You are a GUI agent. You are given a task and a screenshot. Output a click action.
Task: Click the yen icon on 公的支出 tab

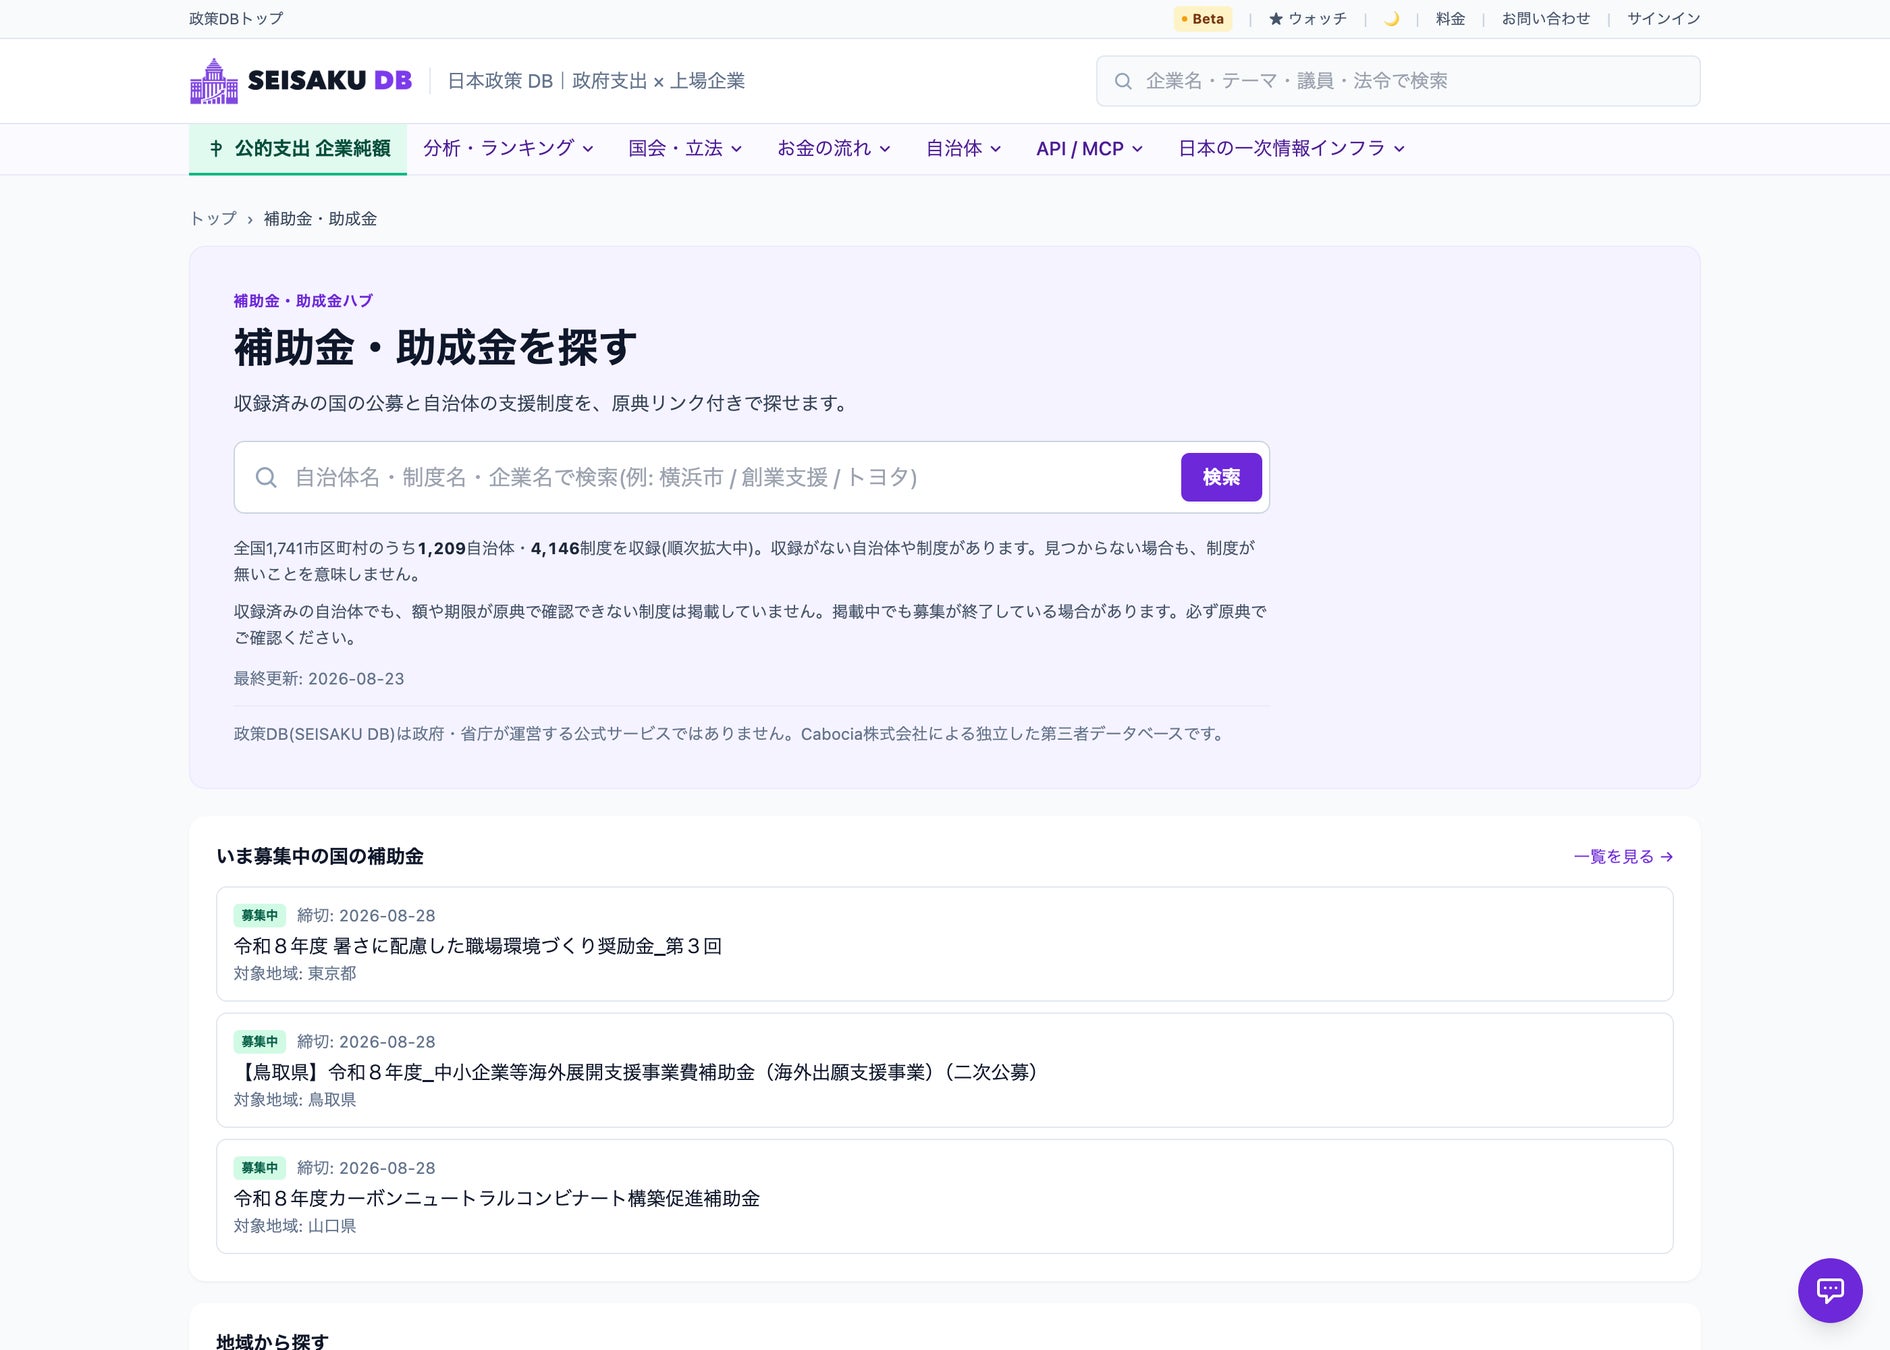216,149
